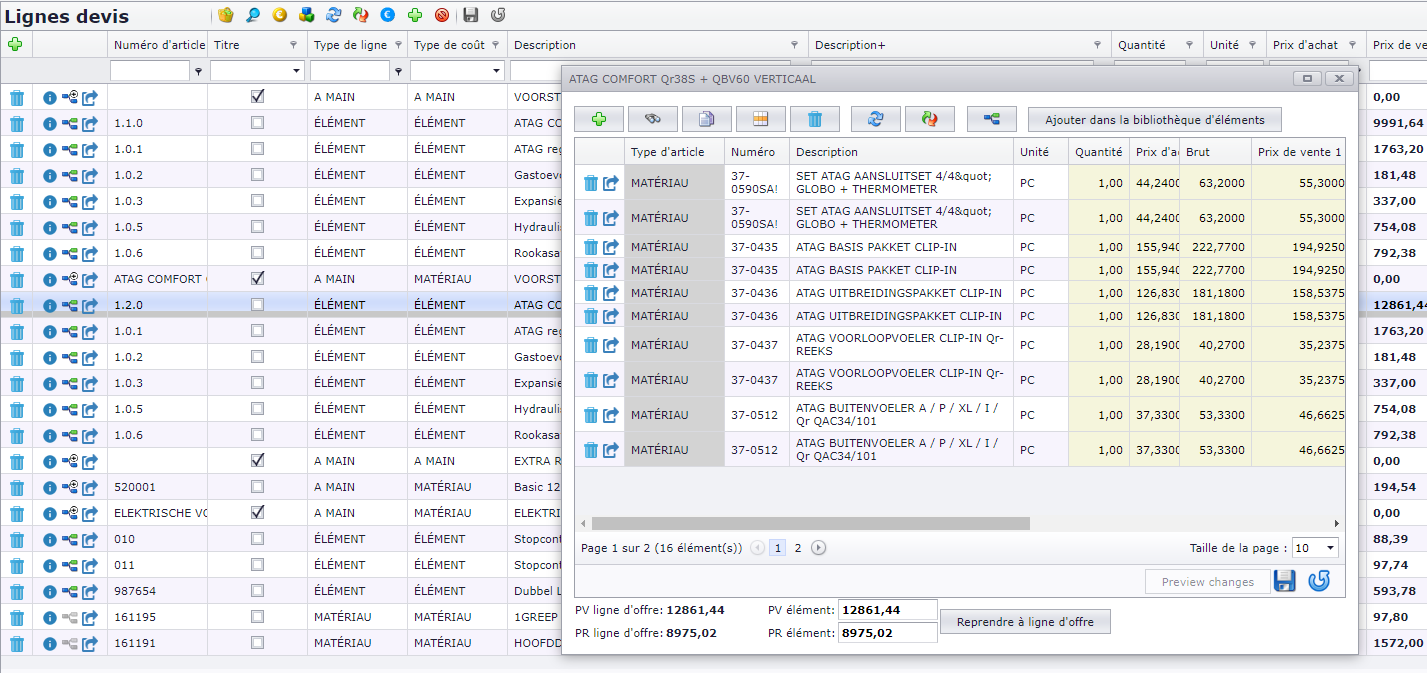1427x673 pixels.
Task: Click the table grid button in popup toolbar
Action: point(761,119)
